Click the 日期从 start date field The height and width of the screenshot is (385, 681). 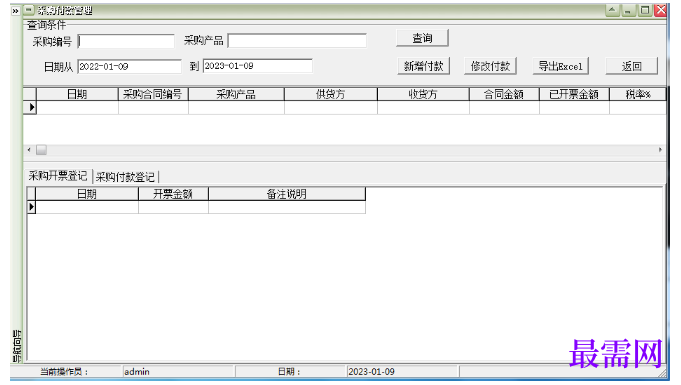pyautogui.click(x=129, y=66)
